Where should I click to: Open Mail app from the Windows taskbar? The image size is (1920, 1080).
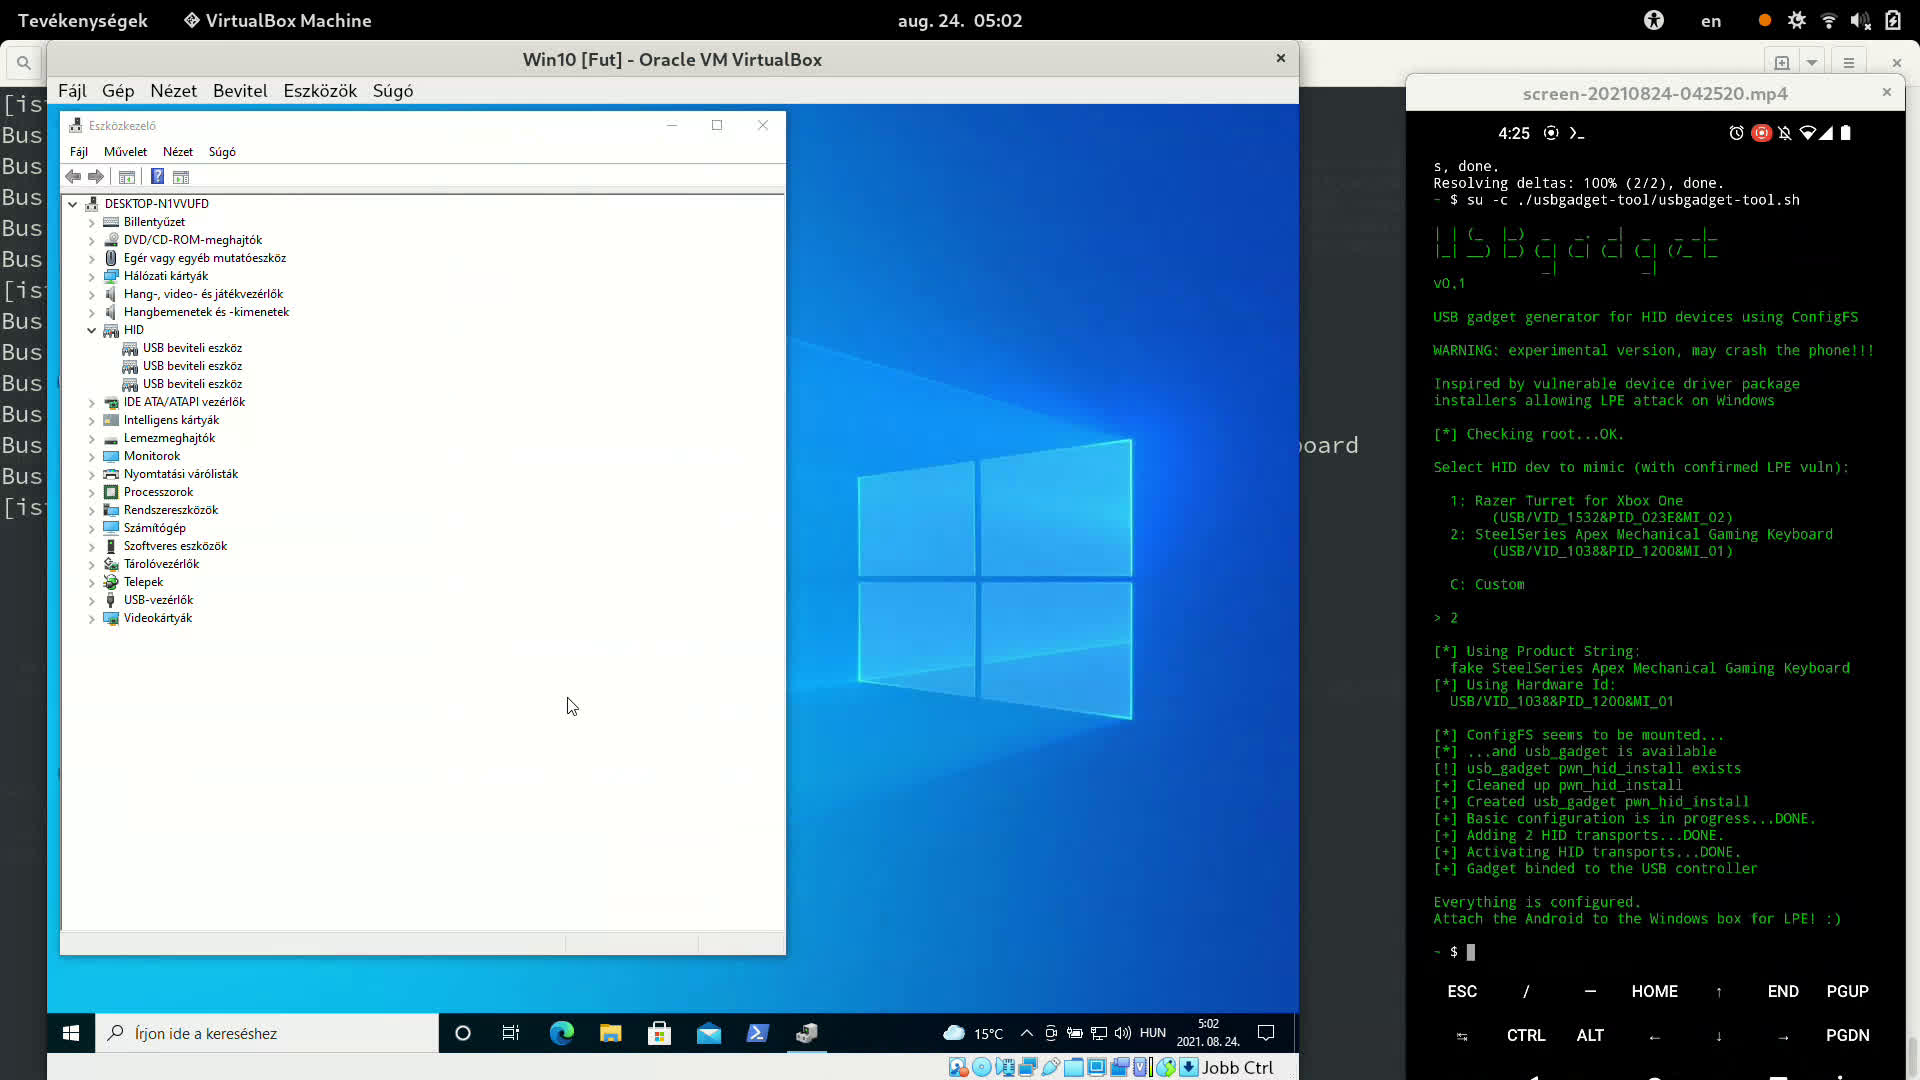click(x=709, y=1033)
